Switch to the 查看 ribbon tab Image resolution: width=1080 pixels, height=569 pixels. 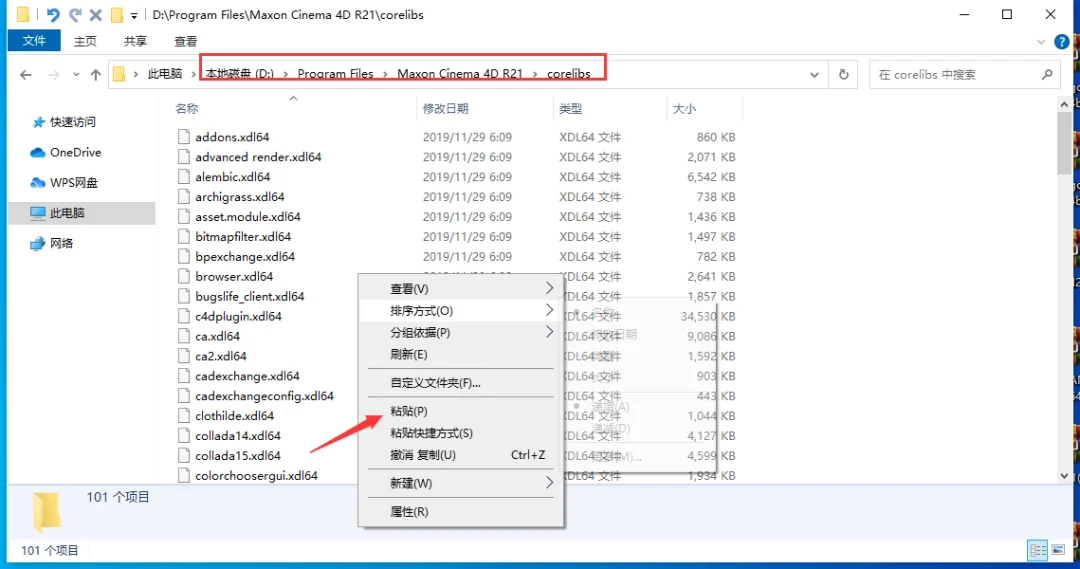tap(185, 41)
